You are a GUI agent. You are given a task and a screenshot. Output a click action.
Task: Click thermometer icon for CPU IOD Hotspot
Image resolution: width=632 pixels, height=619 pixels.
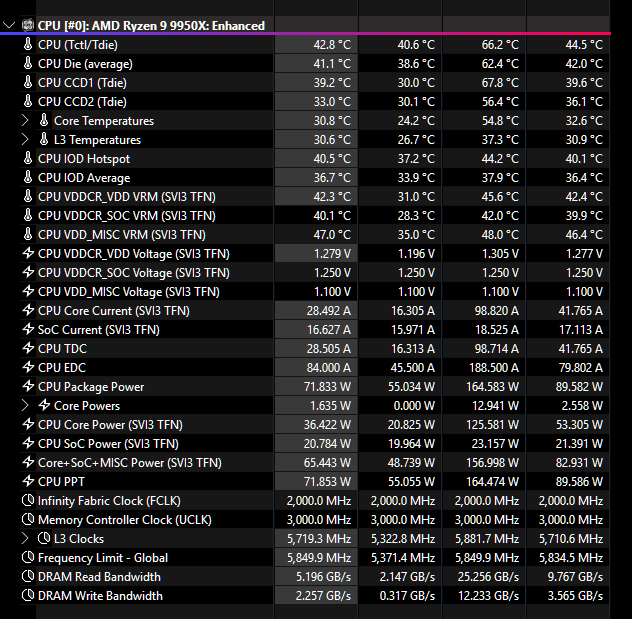(x=28, y=158)
